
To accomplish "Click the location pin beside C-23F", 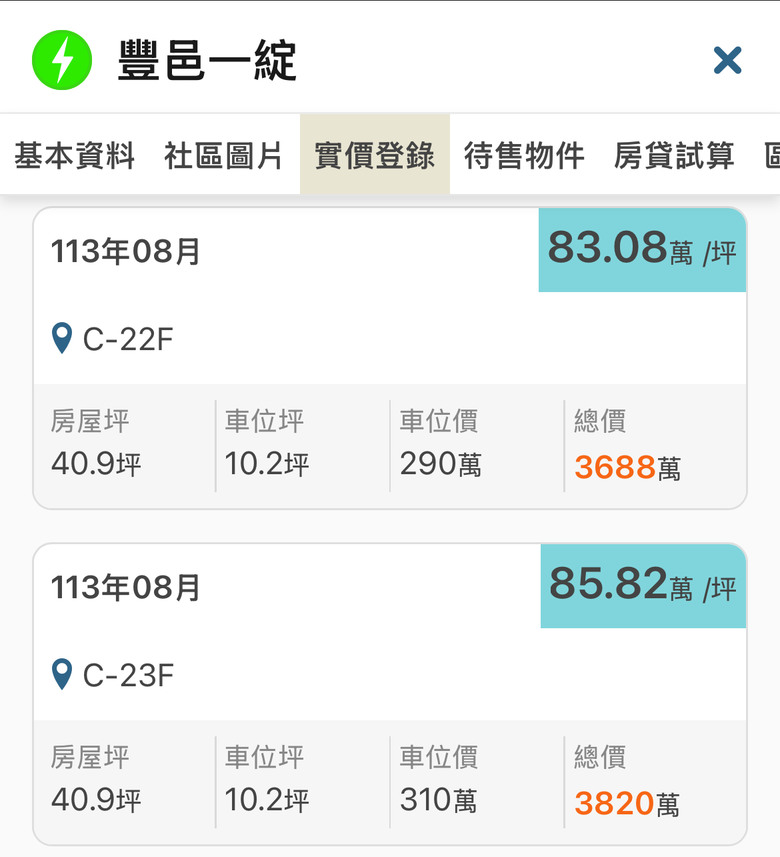I will [x=62, y=674].
